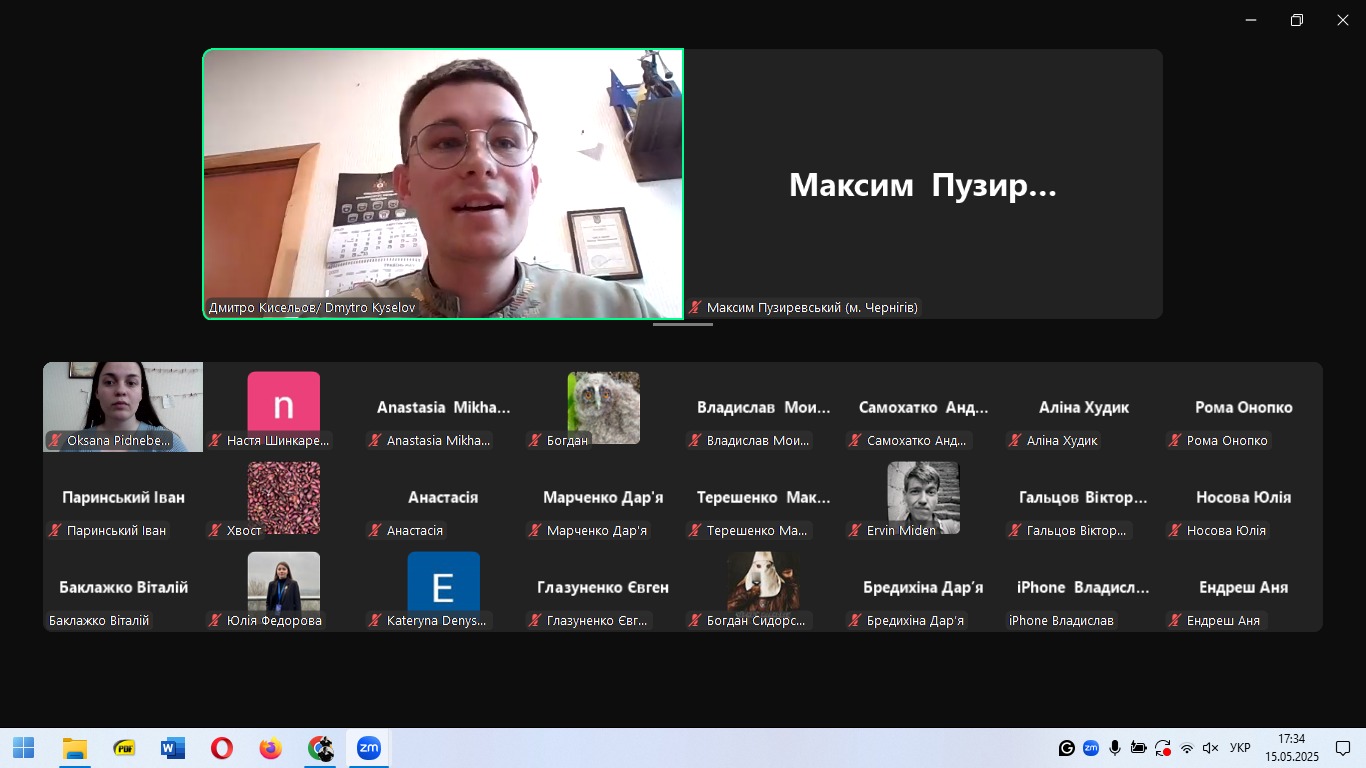Image resolution: width=1366 pixels, height=768 pixels.
Task: Select Dmytro Kyselov's video tile
Action: pyautogui.click(x=443, y=184)
